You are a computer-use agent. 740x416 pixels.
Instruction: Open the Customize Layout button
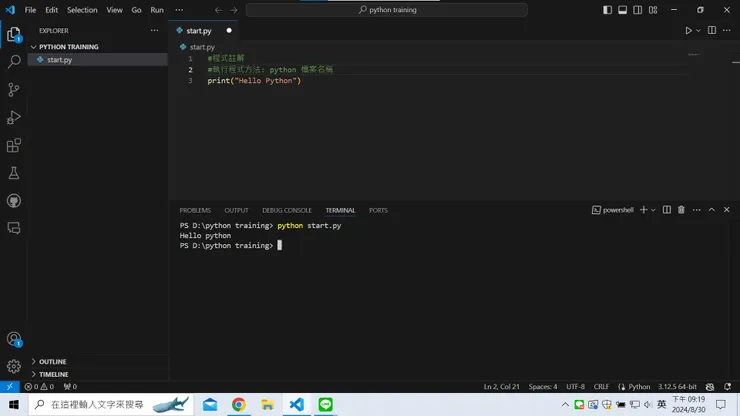click(x=653, y=10)
